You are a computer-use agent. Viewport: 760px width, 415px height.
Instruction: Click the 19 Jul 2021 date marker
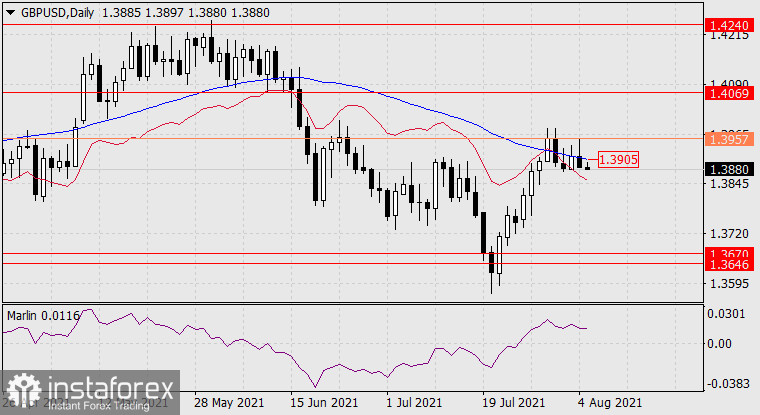coord(512,403)
